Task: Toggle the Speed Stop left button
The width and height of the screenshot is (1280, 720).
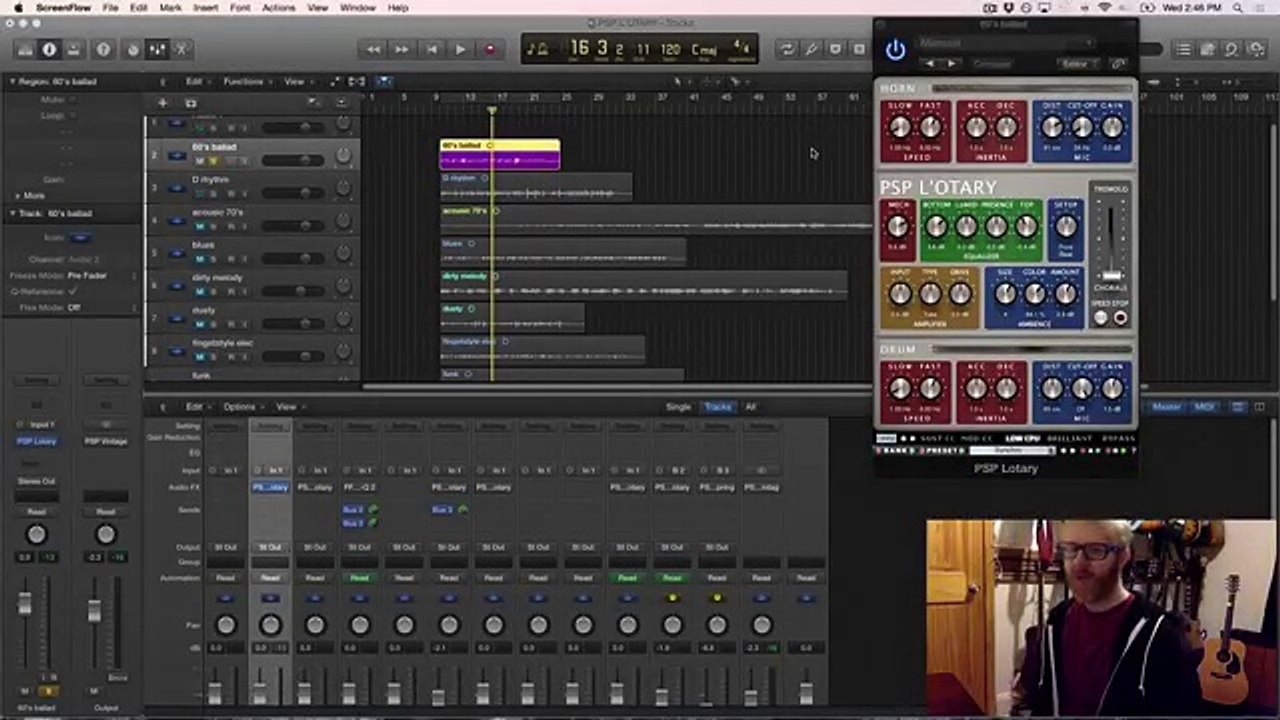Action: click(1101, 318)
